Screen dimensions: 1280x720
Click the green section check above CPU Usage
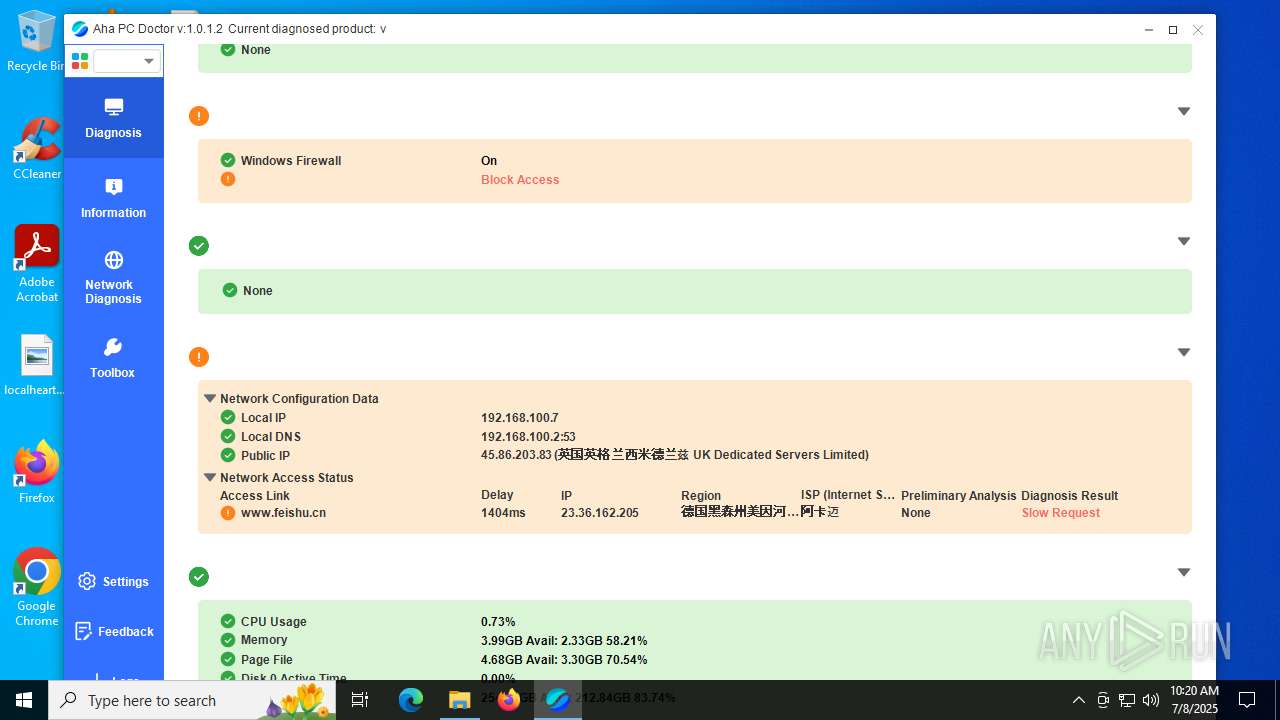point(199,577)
